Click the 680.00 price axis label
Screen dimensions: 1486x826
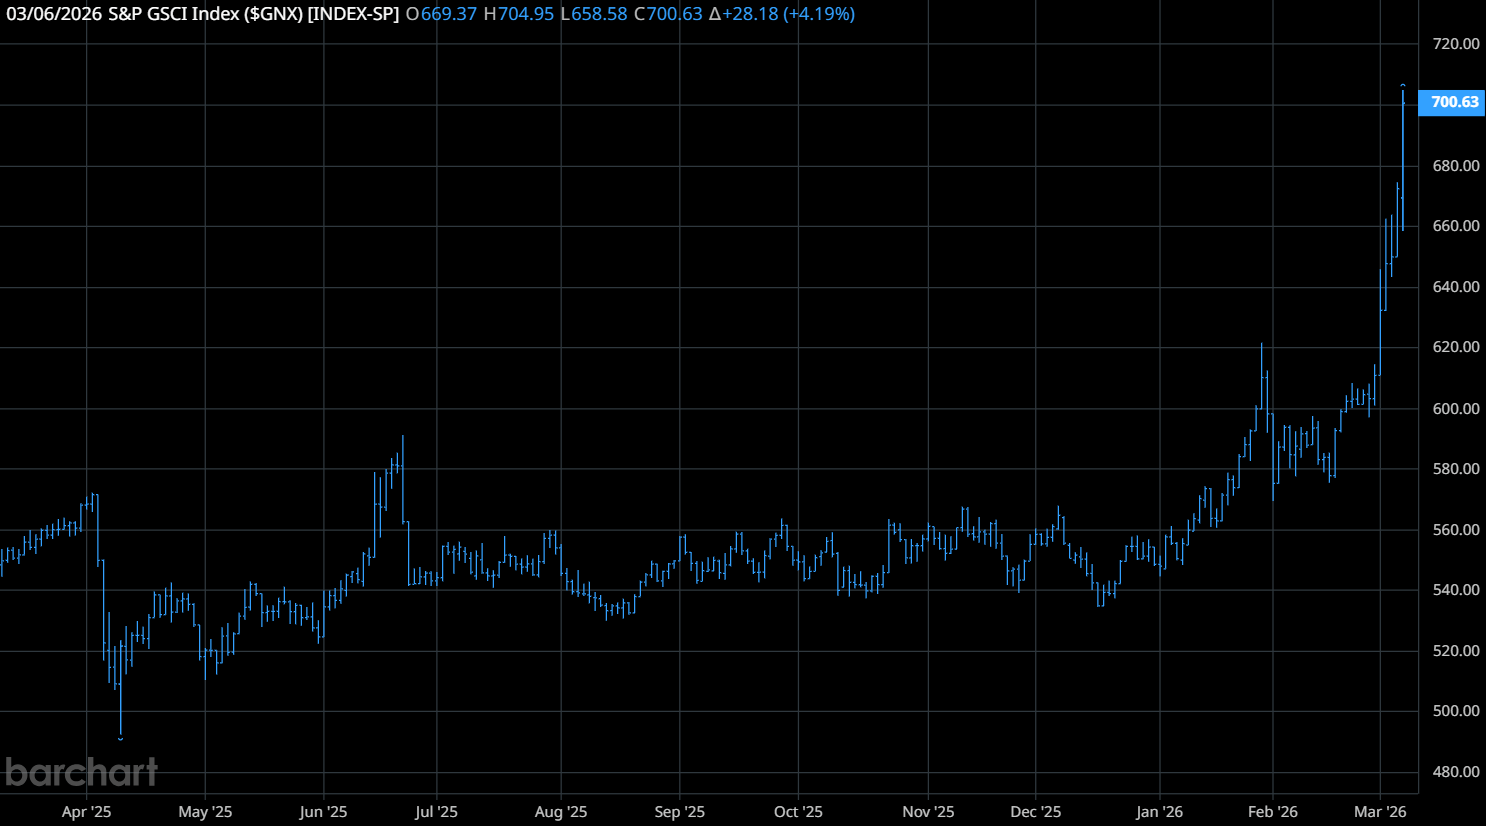click(1456, 166)
